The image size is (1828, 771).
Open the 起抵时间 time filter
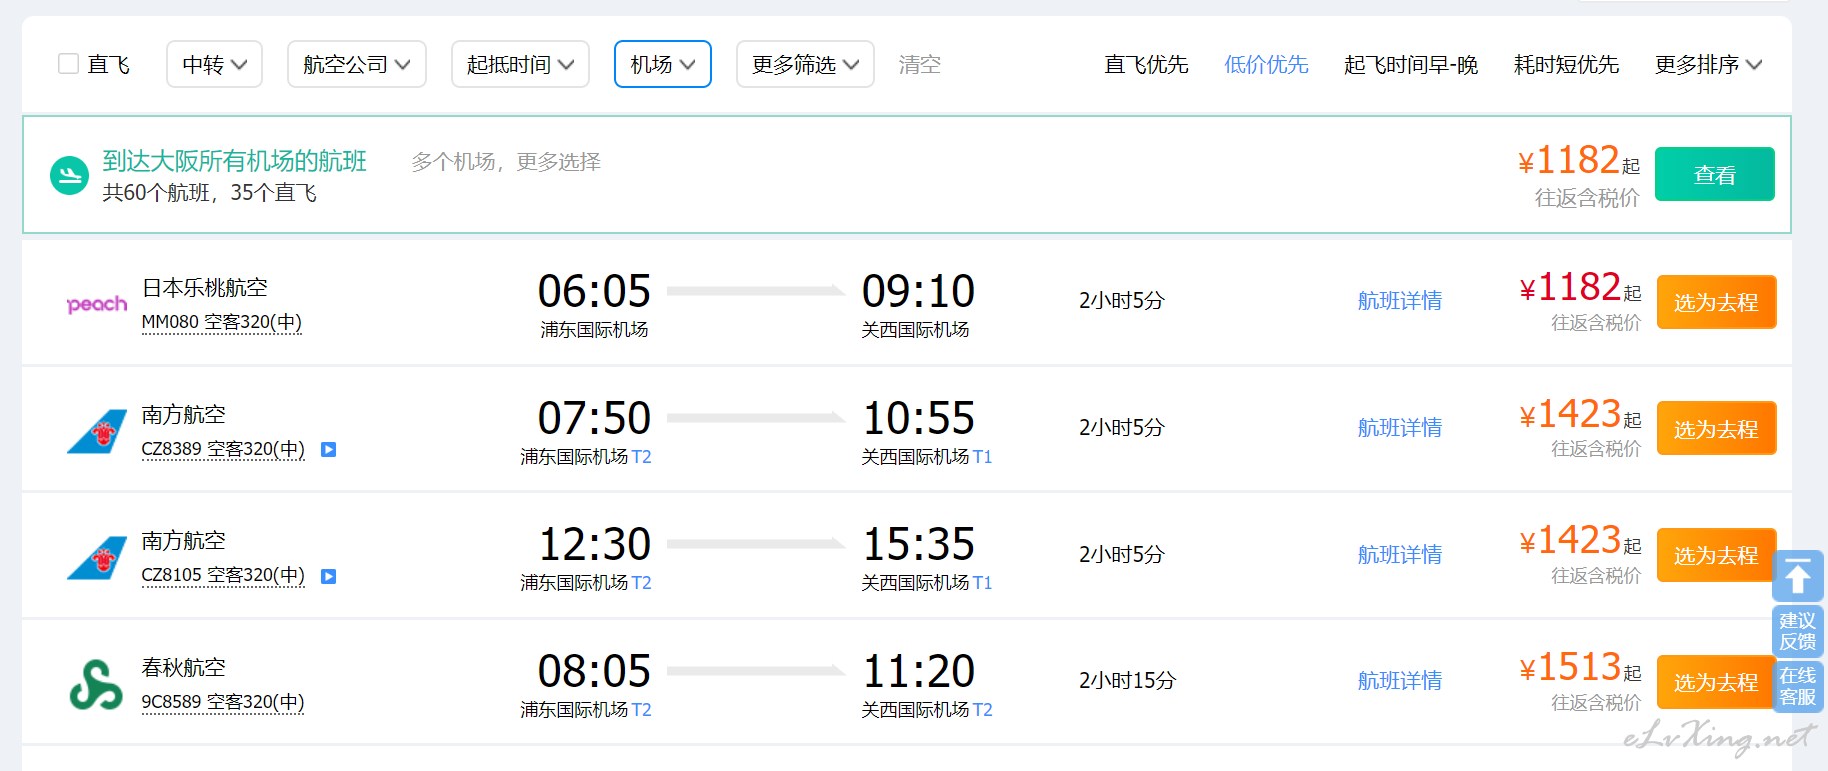pos(520,64)
